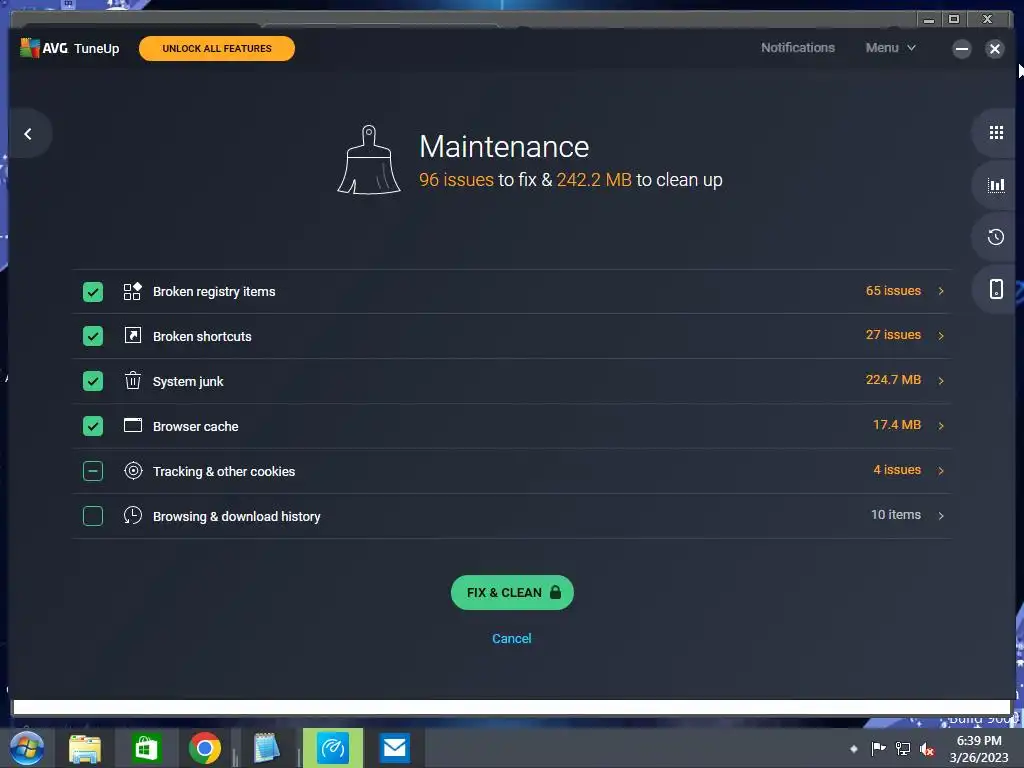This screenshot has width=1024, height=768.
Task: Show hidden tray icons
Action: point(854,749)
